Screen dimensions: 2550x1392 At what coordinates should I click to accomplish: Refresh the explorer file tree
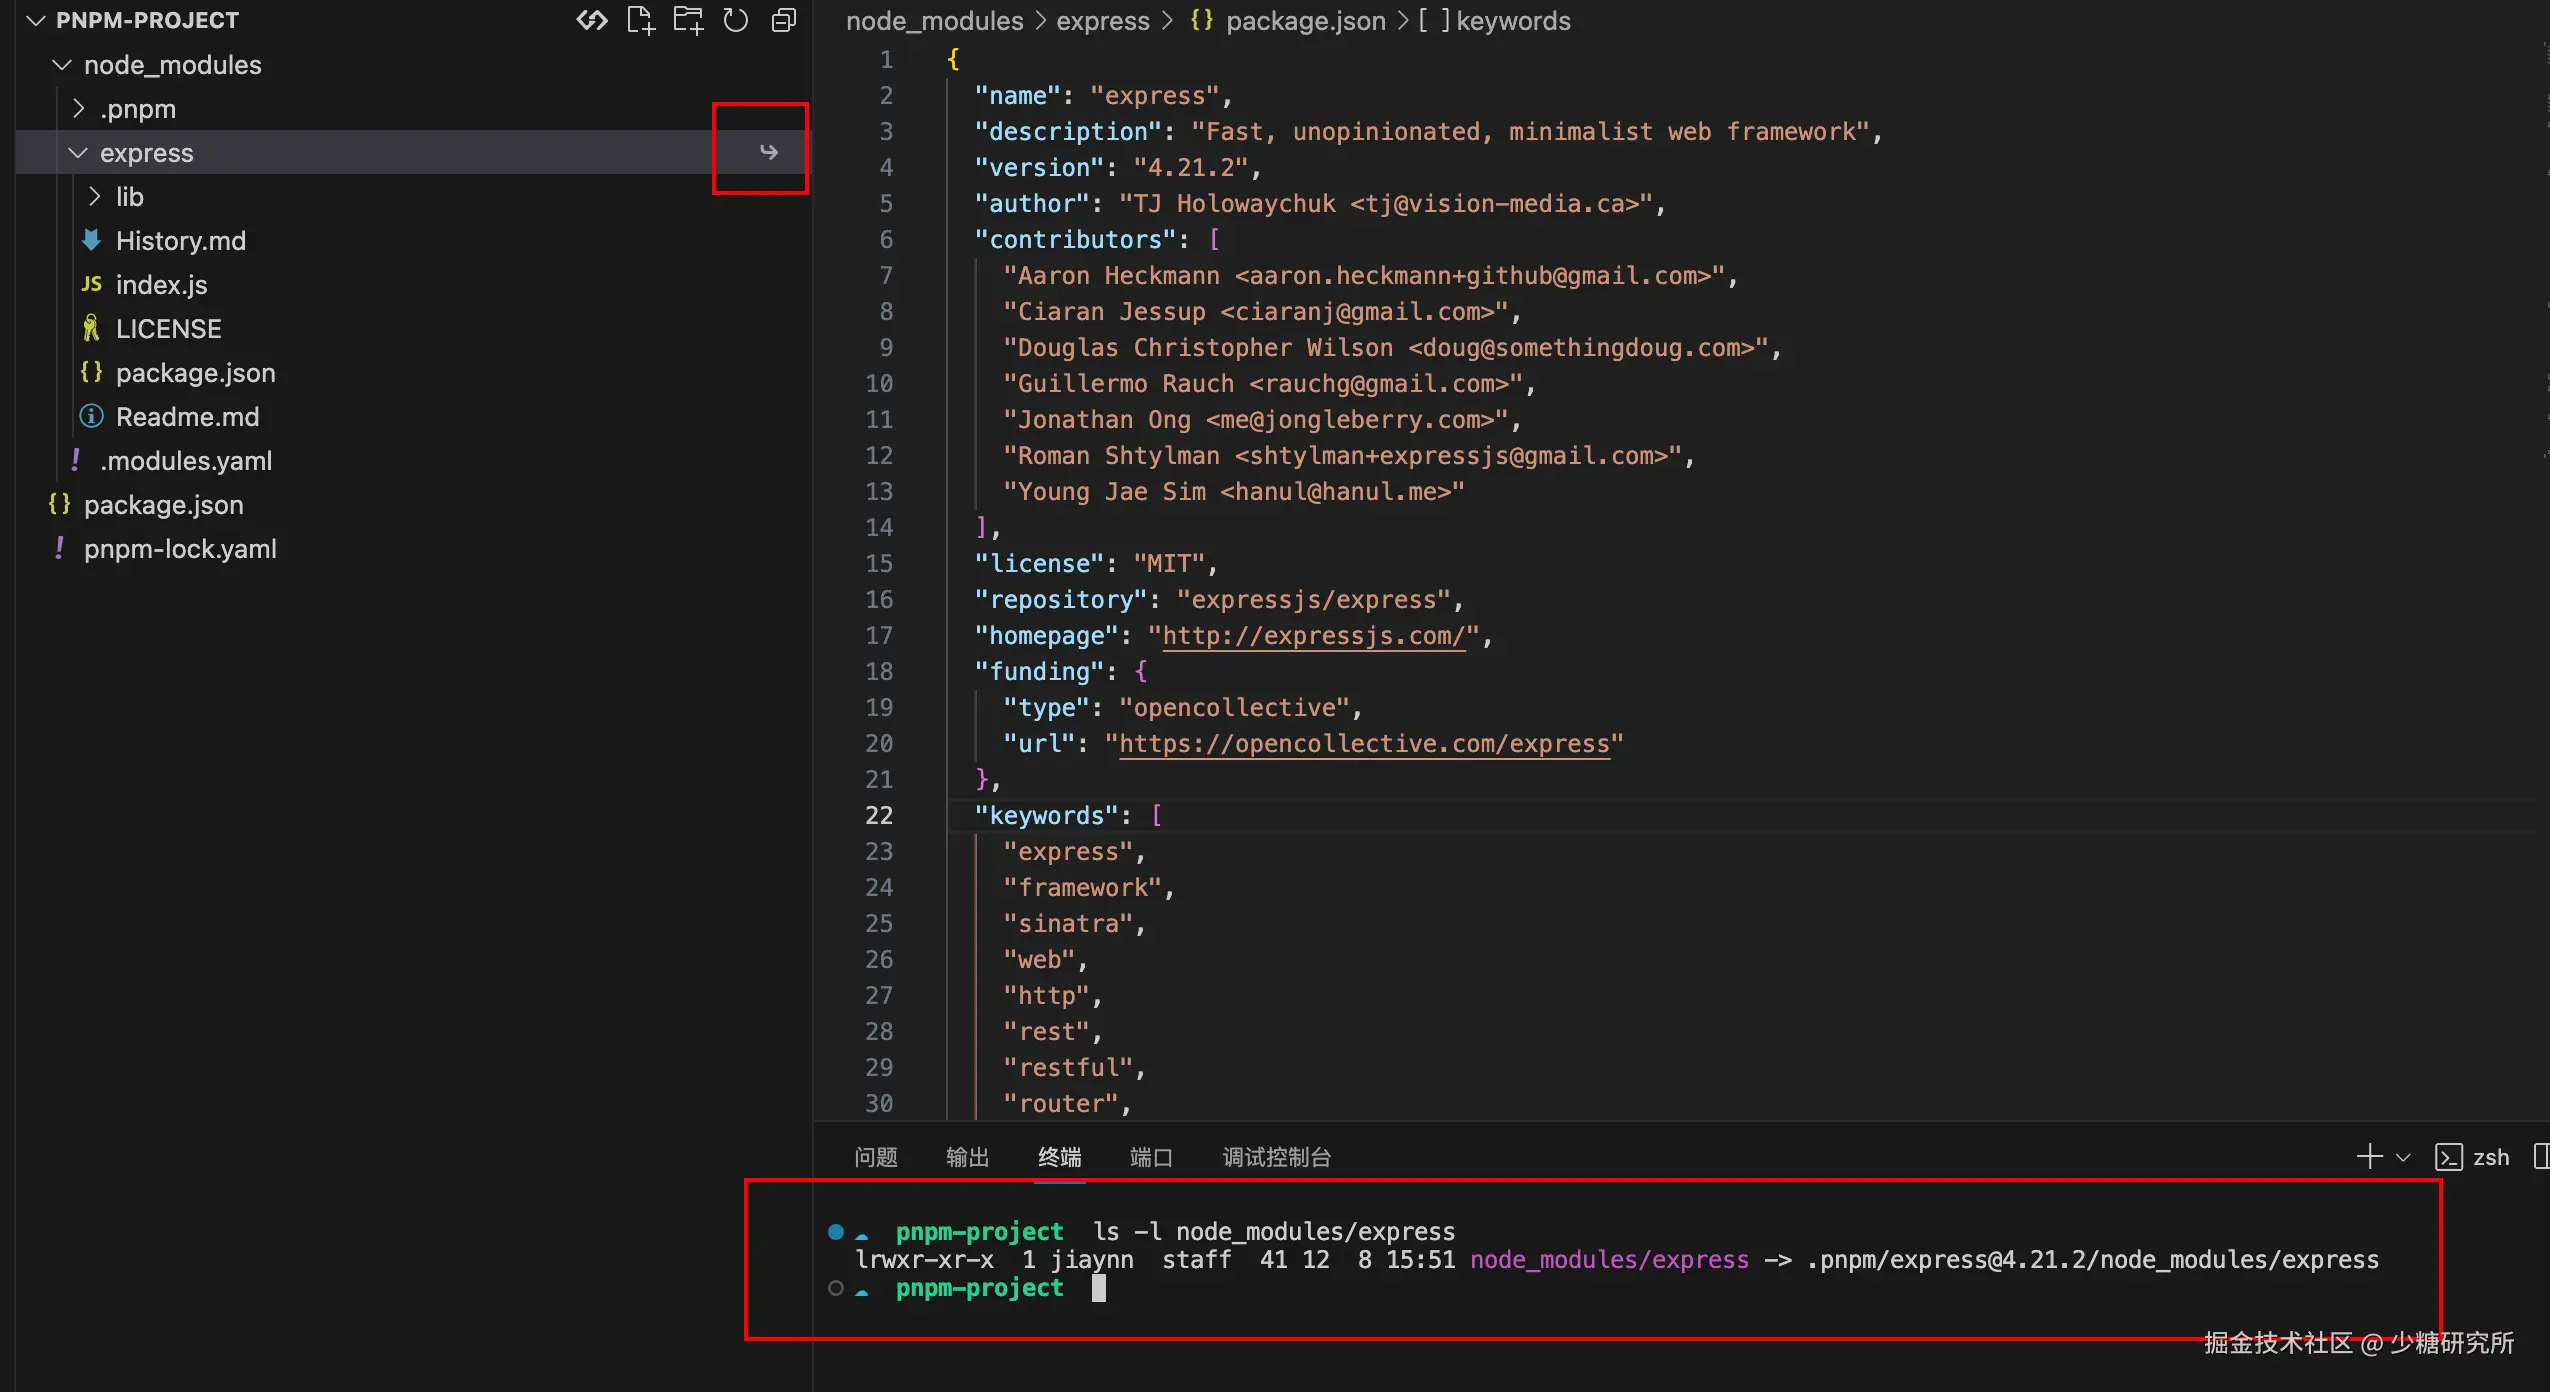coord(736,20)
